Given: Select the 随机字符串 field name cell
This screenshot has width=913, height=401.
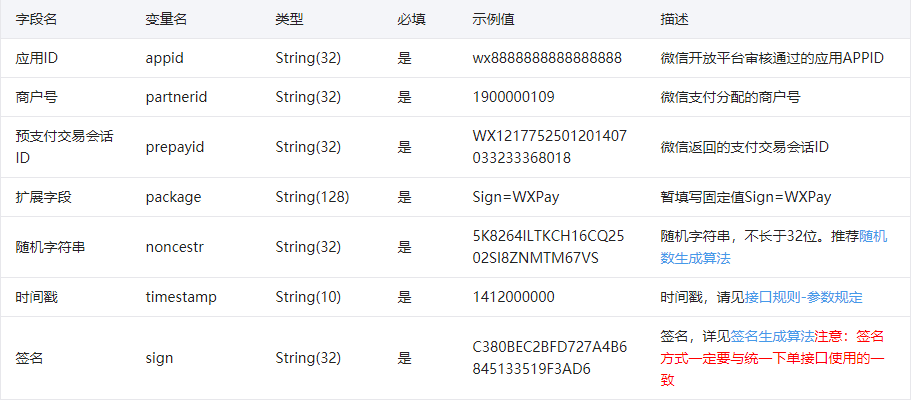Looking at the screenshot, I should (x=50, y=247).
